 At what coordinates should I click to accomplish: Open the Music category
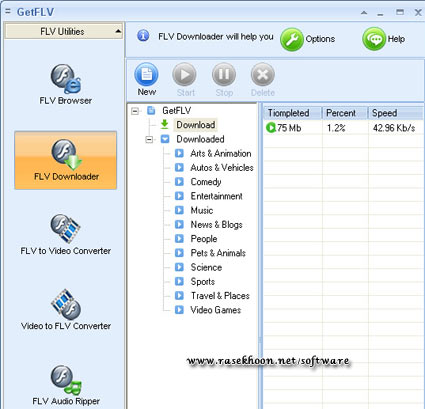202,210
